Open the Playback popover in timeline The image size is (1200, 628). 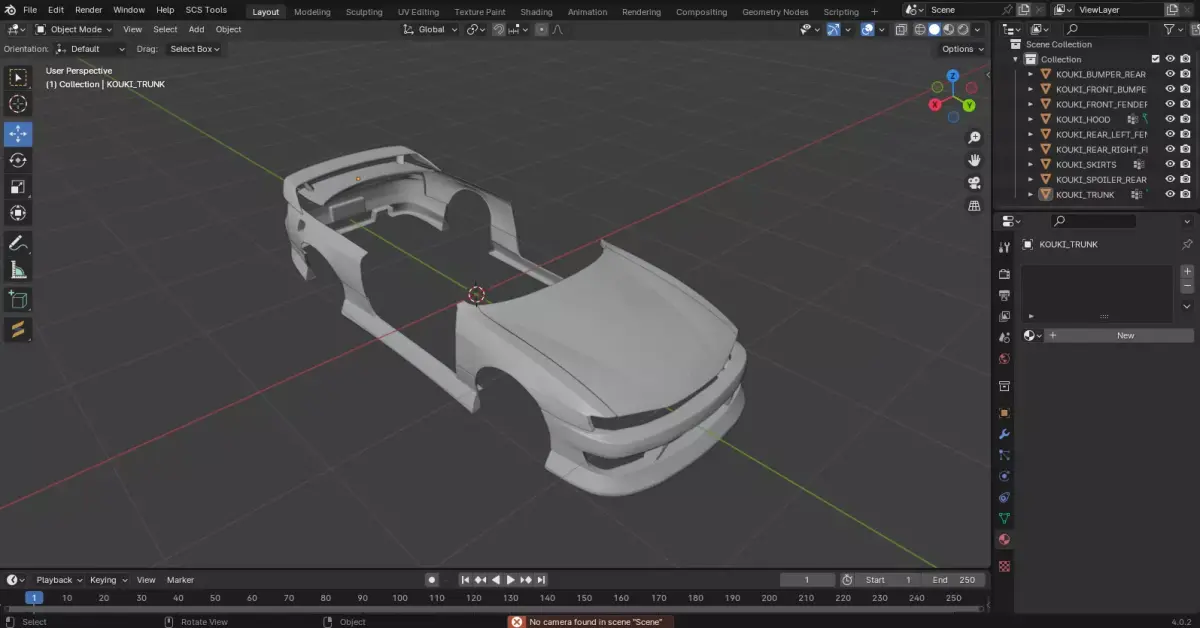tap(59, 580)
